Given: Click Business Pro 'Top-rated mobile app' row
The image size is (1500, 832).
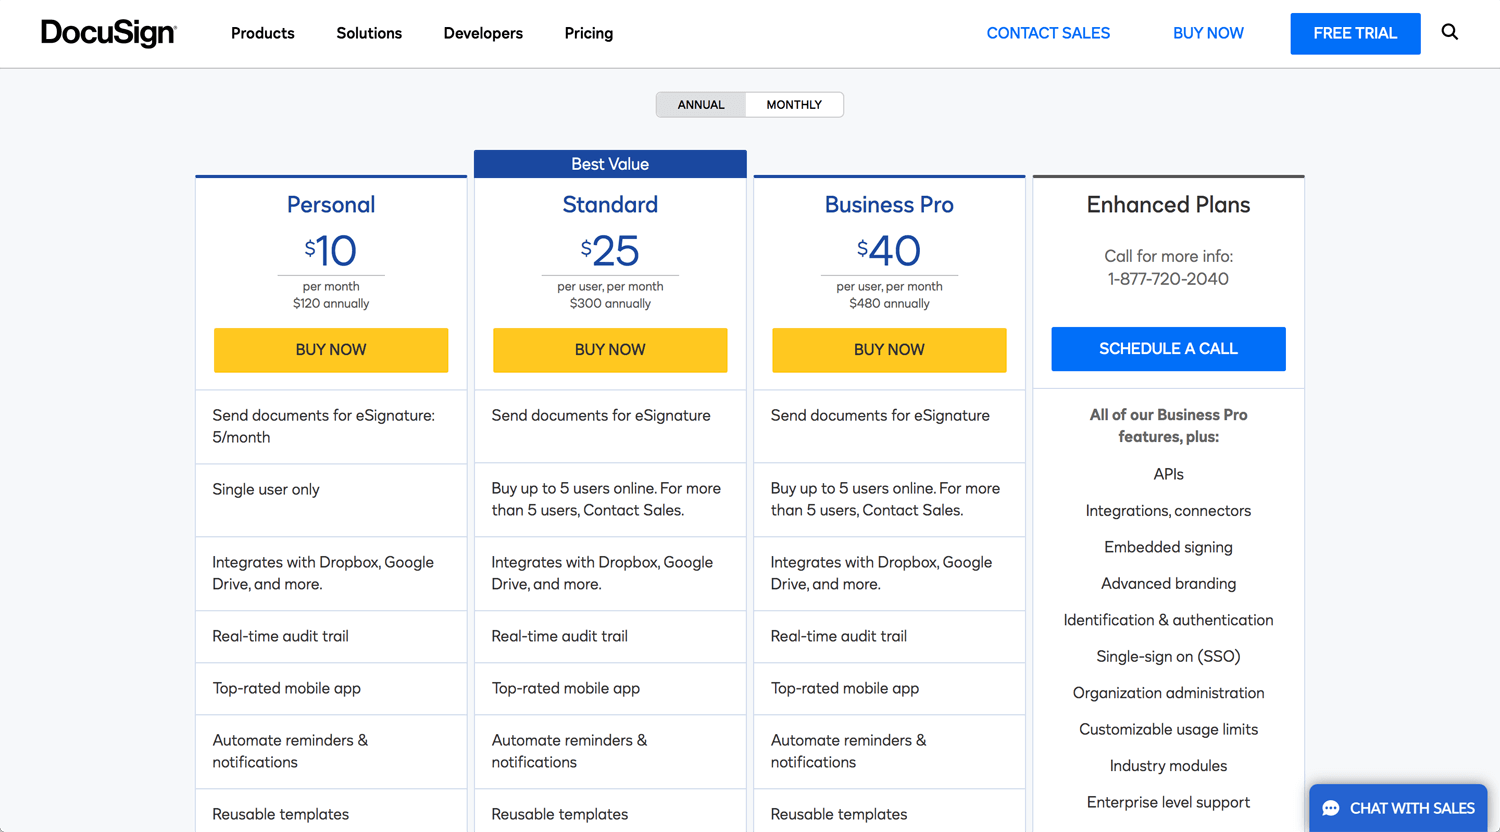Looking at the screenshot, I should (889, 689).
